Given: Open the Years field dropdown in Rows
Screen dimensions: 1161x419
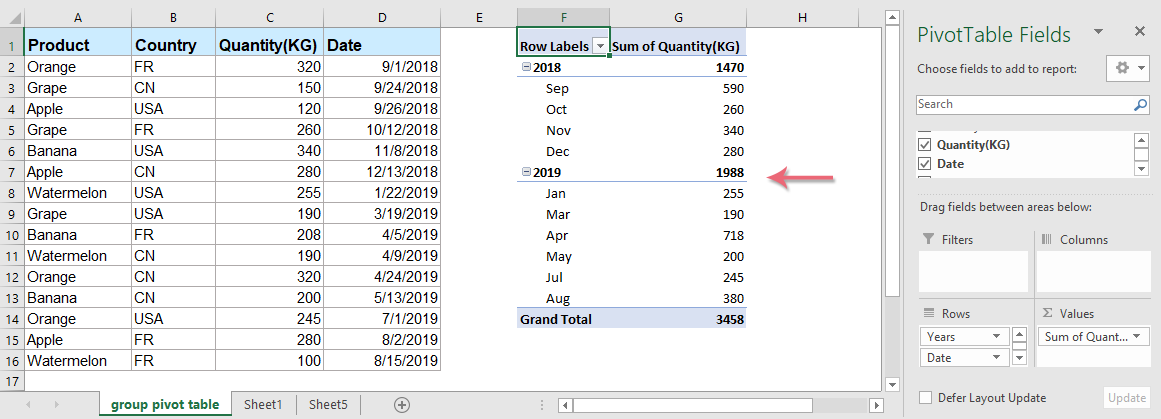Looking at the screenshot, I should 998,337.
